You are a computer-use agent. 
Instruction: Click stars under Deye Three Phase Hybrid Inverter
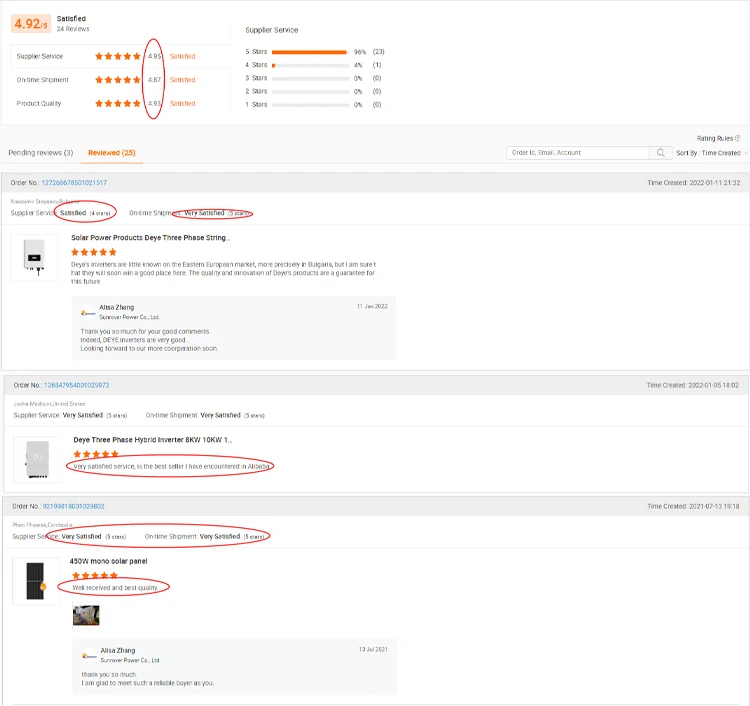[x=96, y=454]
